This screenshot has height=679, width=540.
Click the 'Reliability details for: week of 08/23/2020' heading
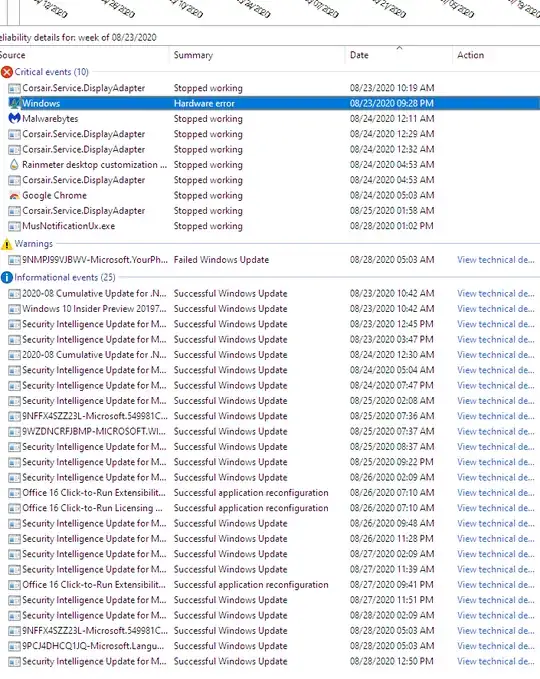(x=78, y=38)
